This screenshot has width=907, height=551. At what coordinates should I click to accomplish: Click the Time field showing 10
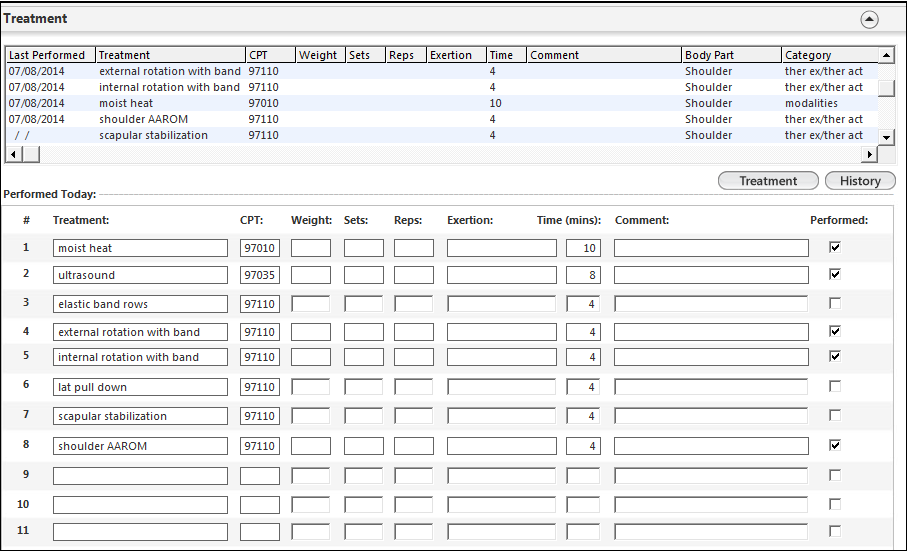(x=583, y=248)
